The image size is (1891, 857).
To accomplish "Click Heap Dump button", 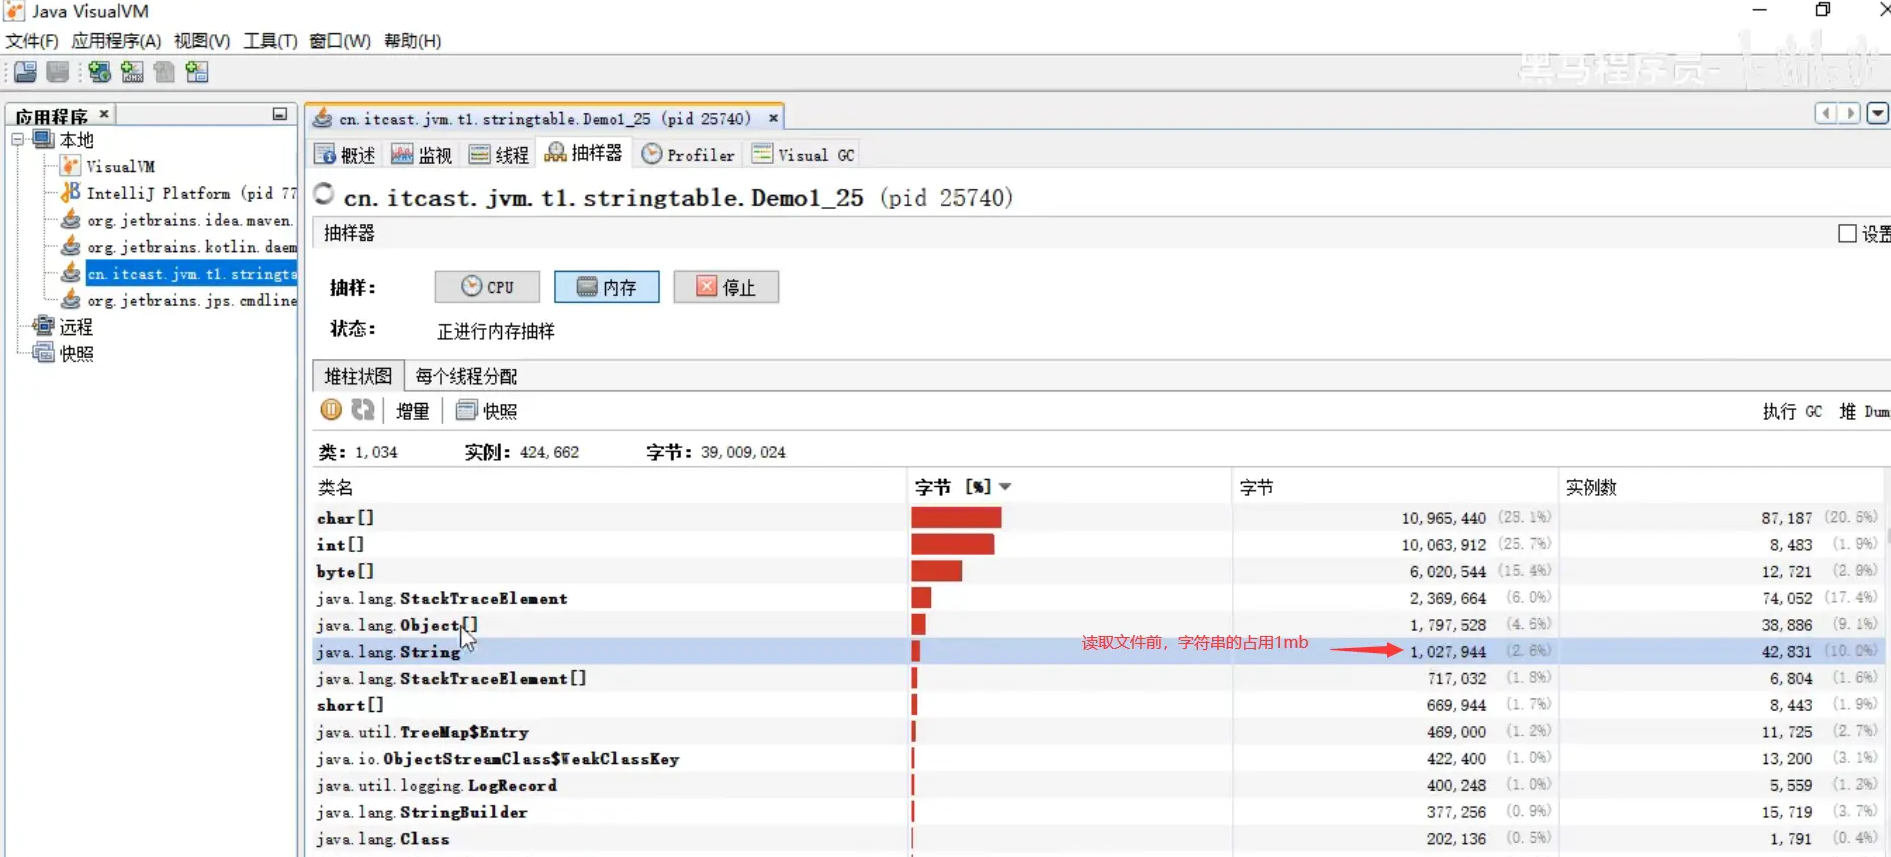I will pyautogui.click(x=1864, y=411).
